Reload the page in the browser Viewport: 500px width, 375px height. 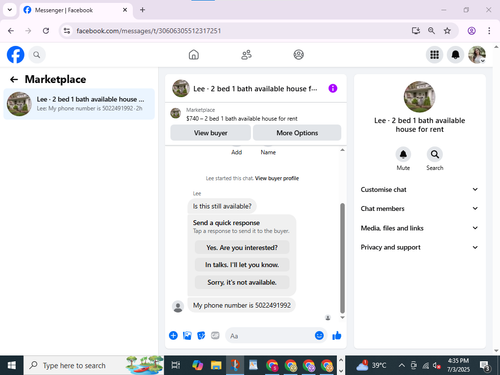tap(46, 31)
